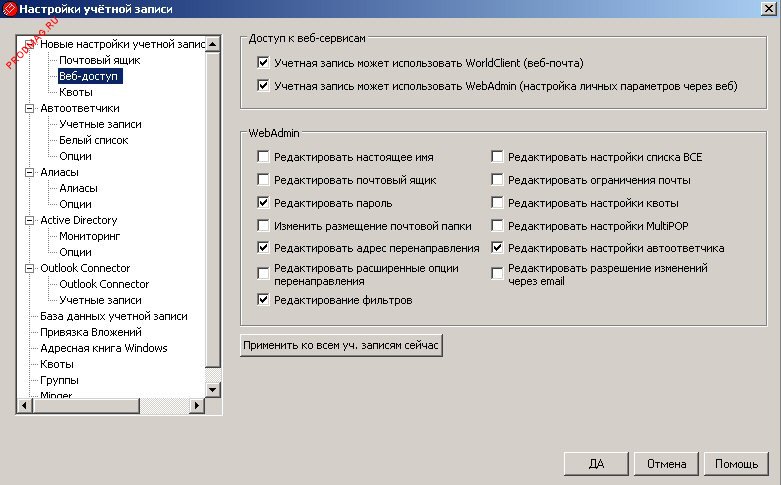This screenshot has width=781, height=485.
Task: Click the app icon in the title bar
Action: [10, 9]
